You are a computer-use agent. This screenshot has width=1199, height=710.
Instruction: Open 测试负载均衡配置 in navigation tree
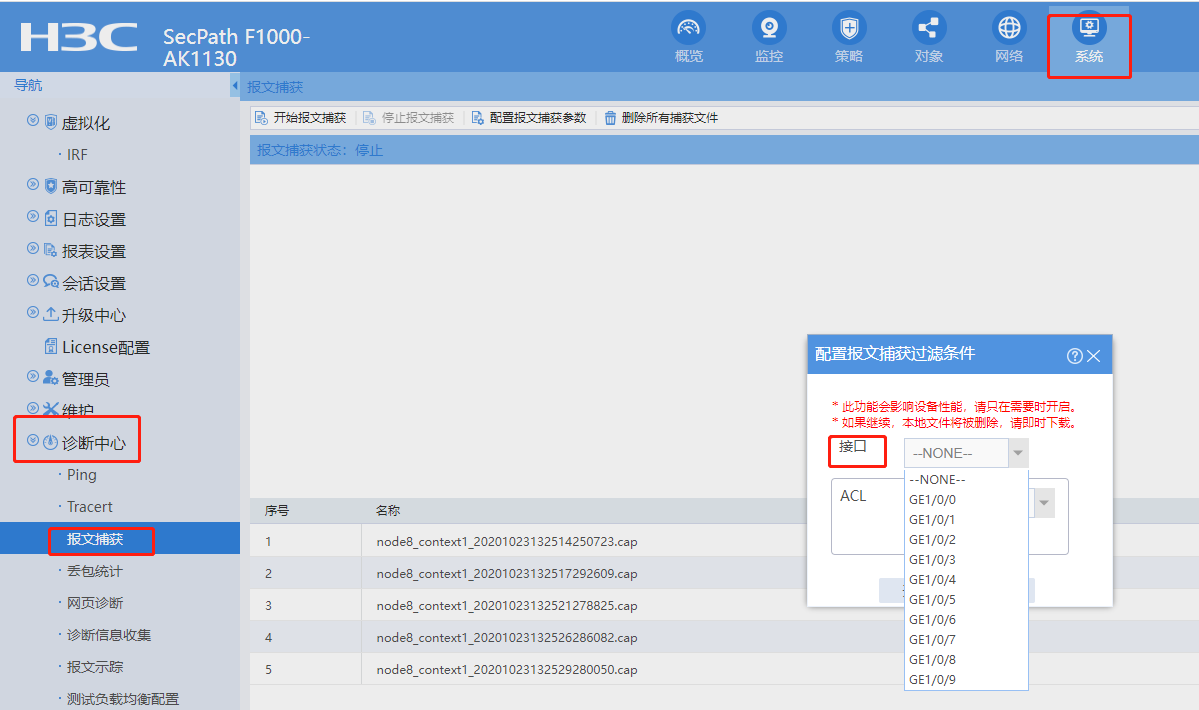[x=122, y=699]
